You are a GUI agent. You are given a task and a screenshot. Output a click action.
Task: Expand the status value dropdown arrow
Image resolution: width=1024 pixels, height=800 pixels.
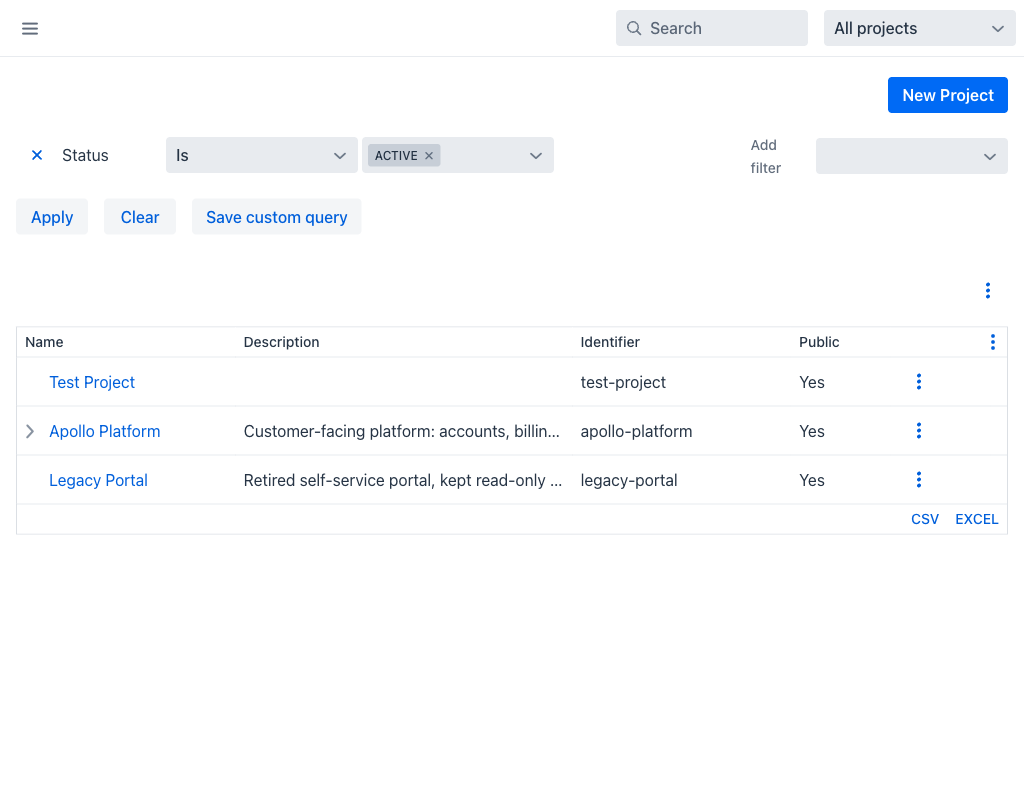[536, 155]
